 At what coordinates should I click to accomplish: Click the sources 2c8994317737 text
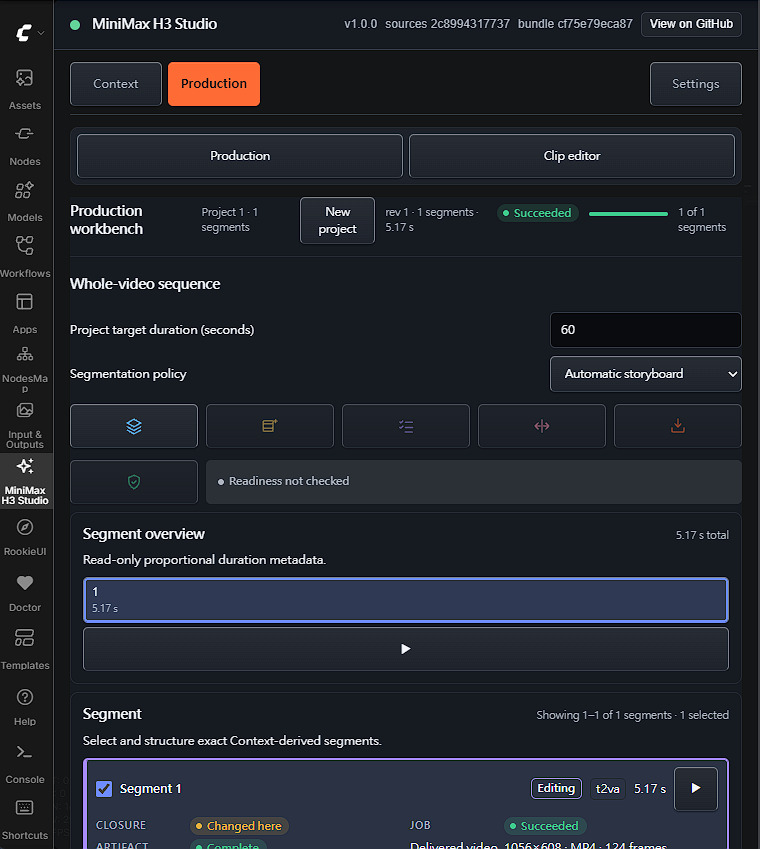point(447,24)
